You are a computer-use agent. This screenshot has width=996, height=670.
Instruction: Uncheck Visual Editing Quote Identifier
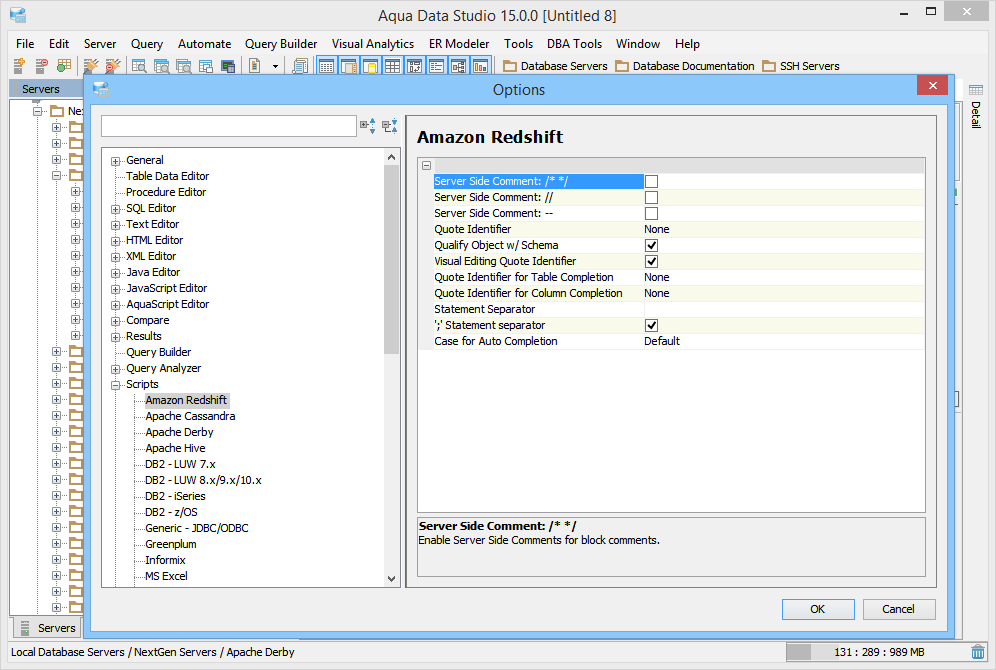[x=651, y=261]
